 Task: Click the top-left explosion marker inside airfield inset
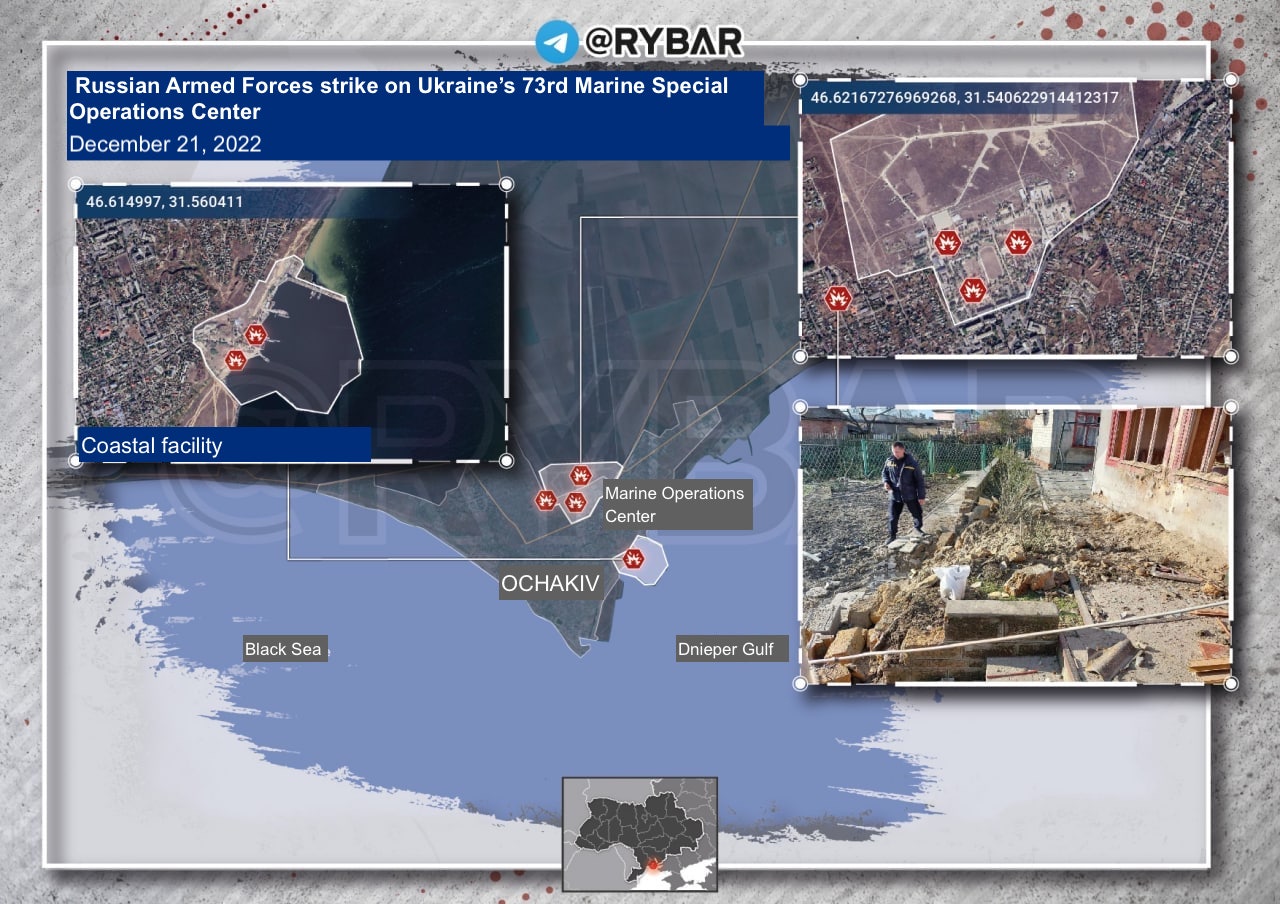click(x=946, y=242)
